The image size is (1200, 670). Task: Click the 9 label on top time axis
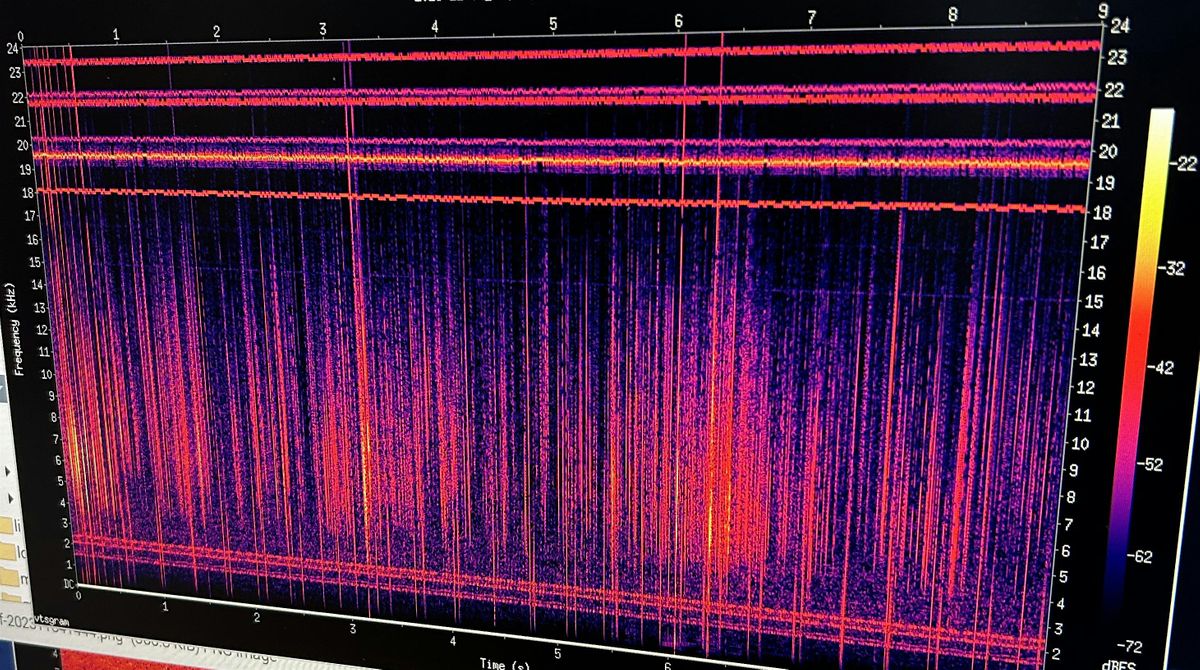(1102, 10)
